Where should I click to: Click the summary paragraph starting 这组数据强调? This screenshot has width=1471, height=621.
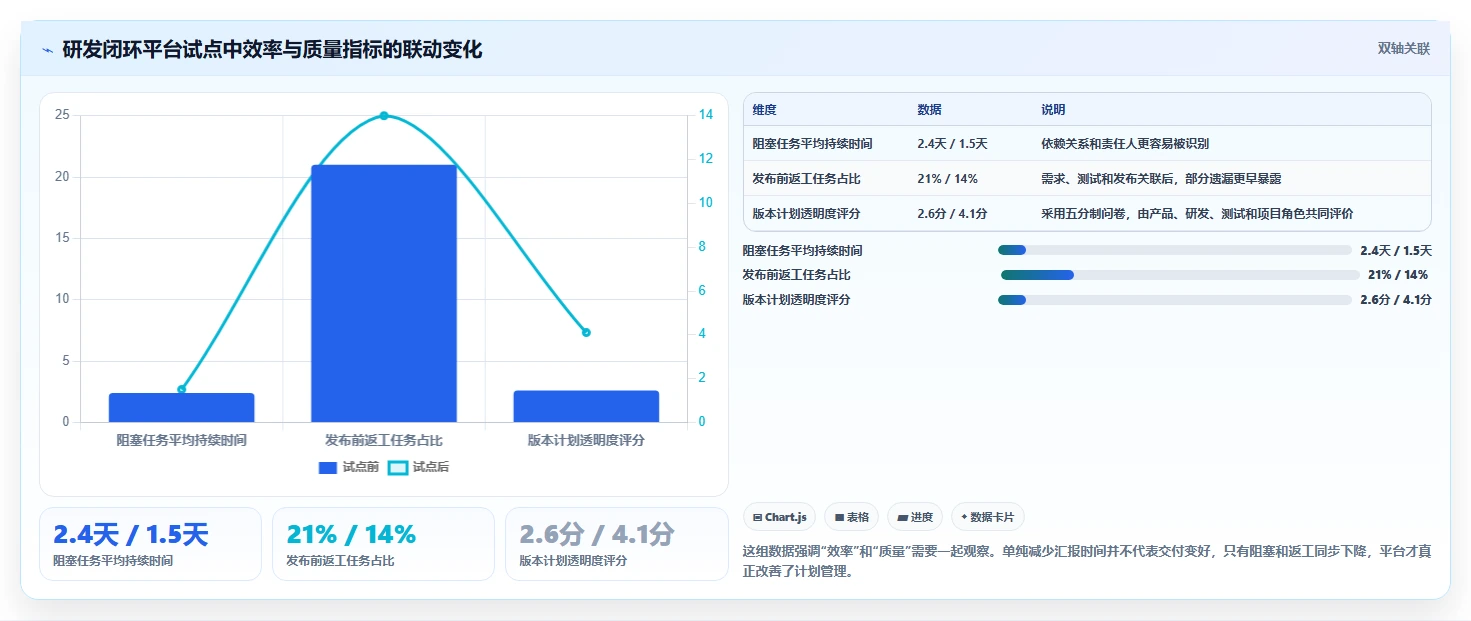(1087, 563)
